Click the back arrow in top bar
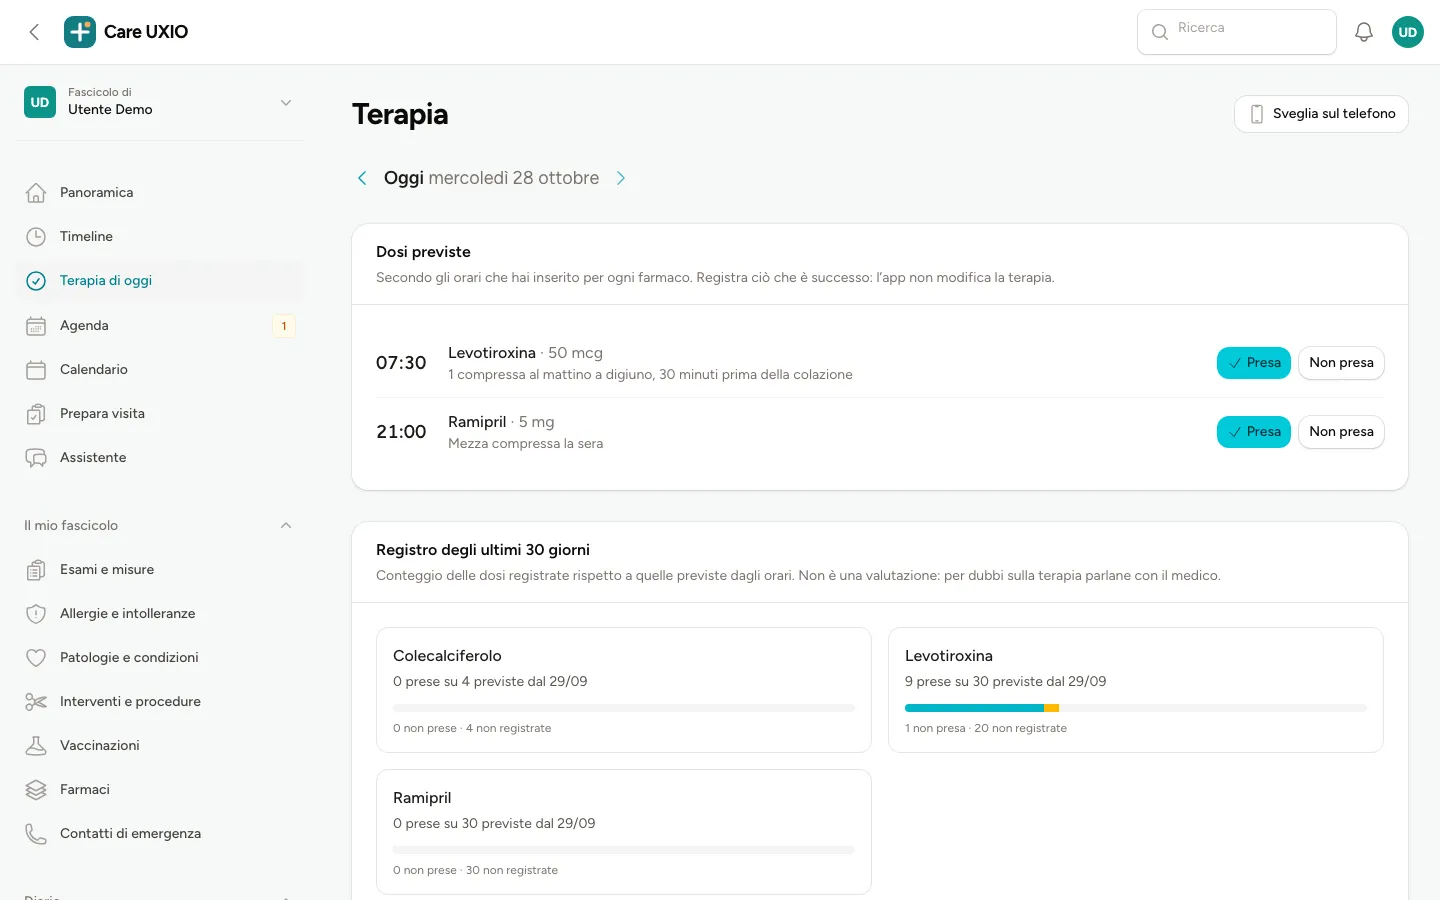Screen dimensions: 1440x900 coord(34,32)
